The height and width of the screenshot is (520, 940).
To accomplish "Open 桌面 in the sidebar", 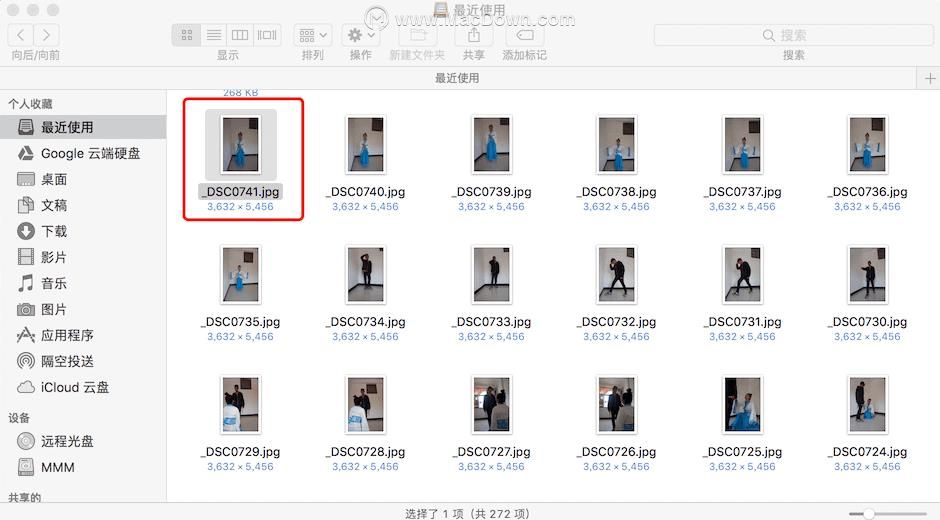I will tap(83, 179).
